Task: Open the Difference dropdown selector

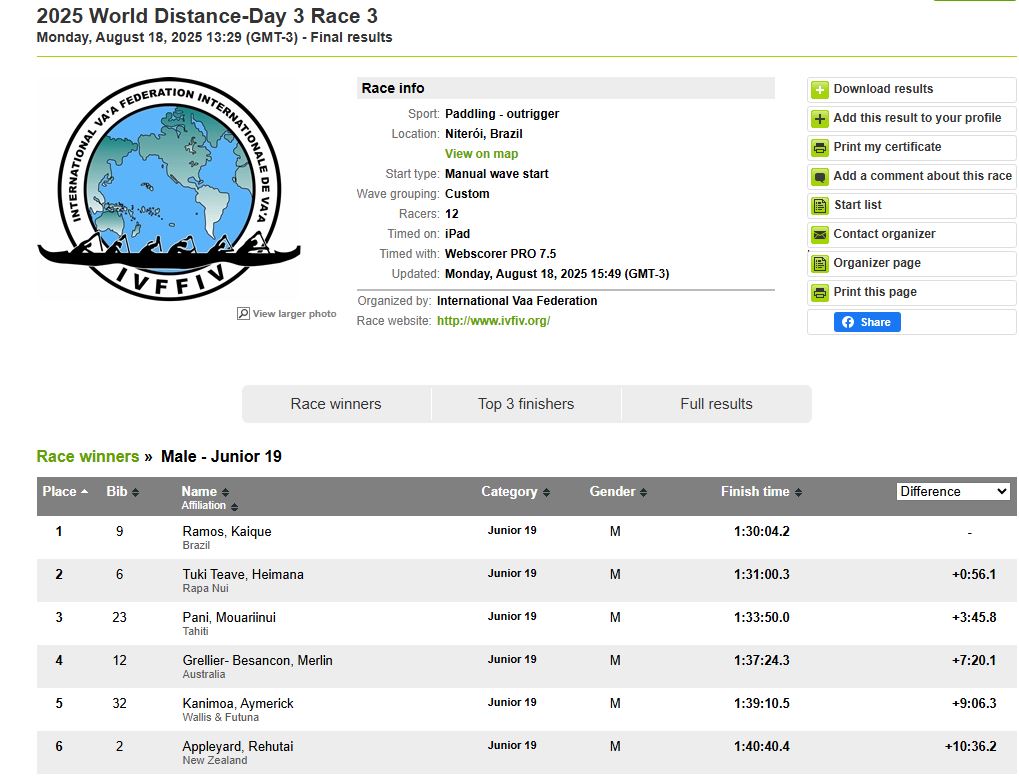Action: (953, 491)
